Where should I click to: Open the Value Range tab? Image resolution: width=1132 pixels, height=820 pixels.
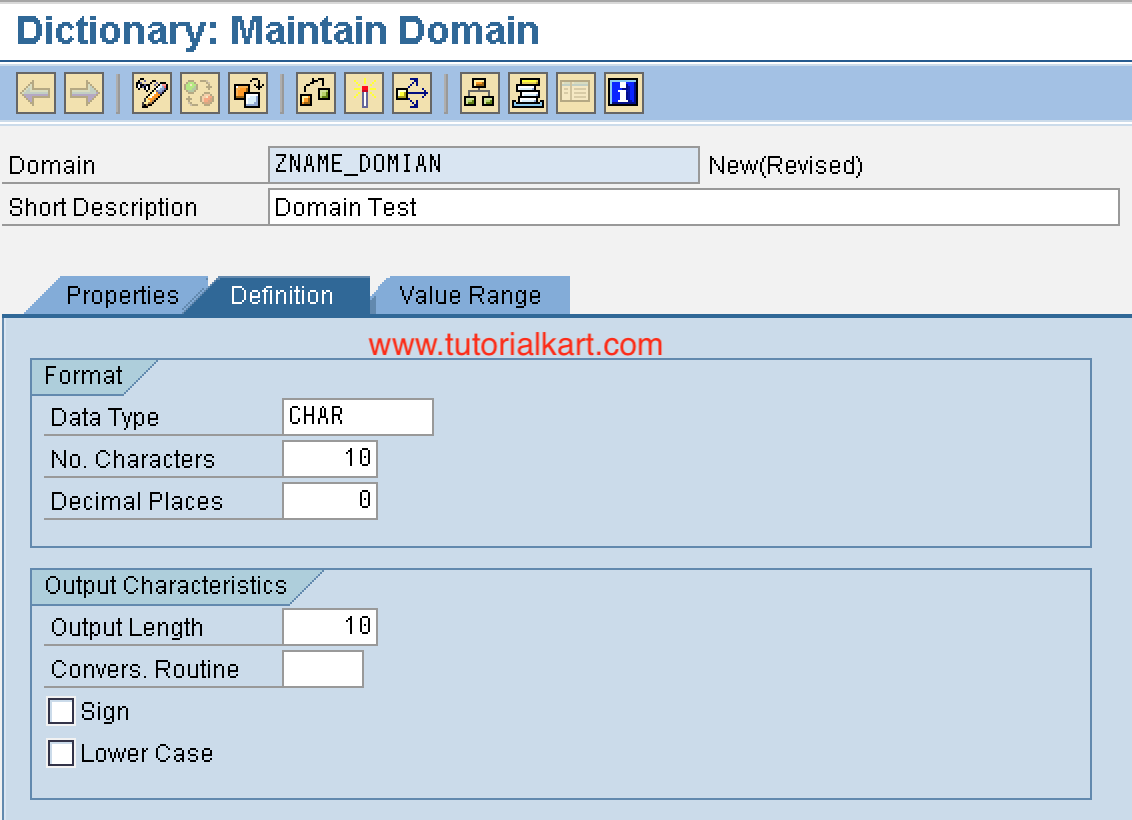[470, 296]
